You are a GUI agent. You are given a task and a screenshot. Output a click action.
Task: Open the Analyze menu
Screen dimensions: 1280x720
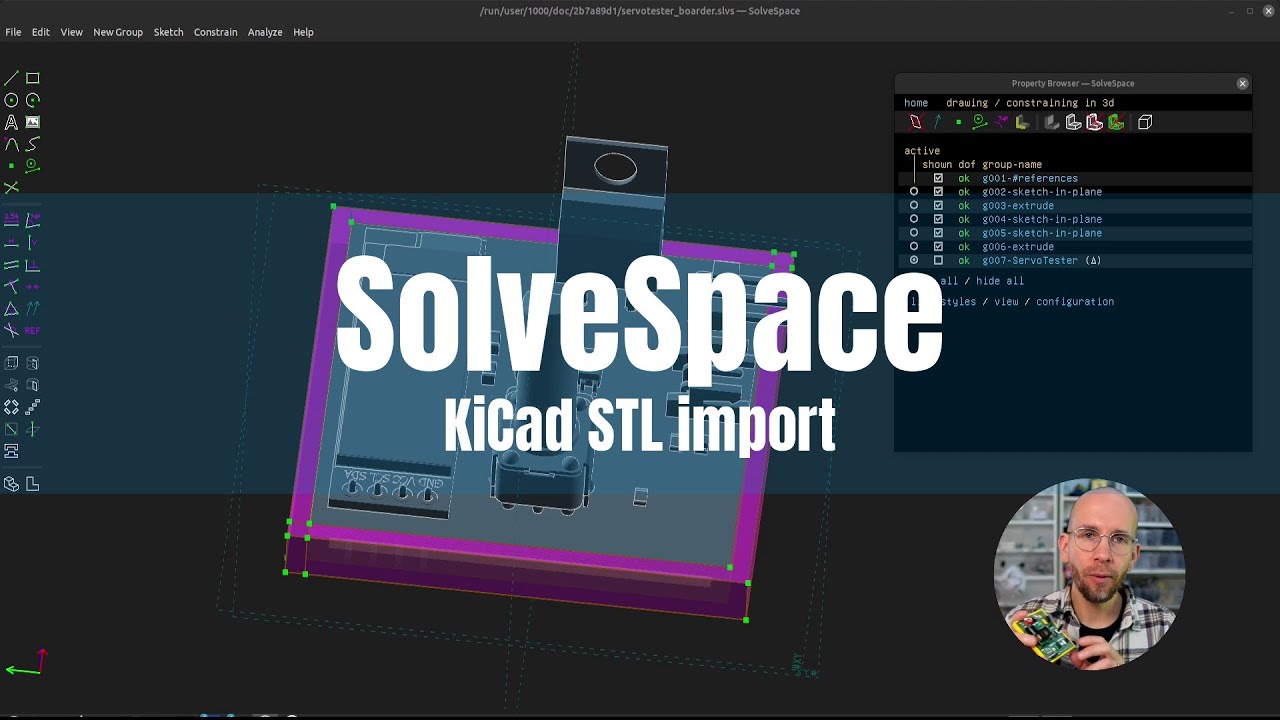[x=265, y=32]
